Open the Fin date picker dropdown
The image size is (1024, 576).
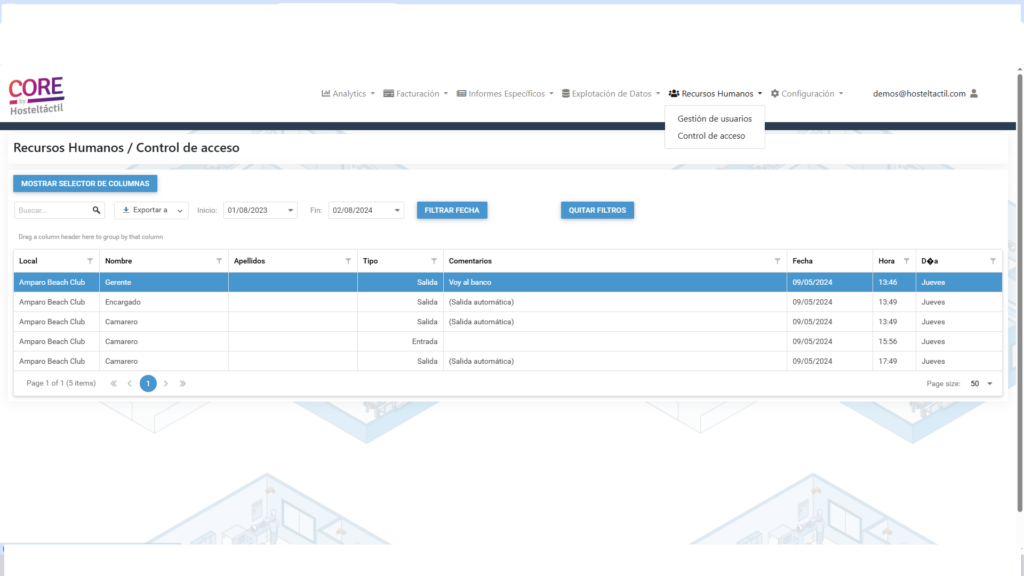pos(397,210)
